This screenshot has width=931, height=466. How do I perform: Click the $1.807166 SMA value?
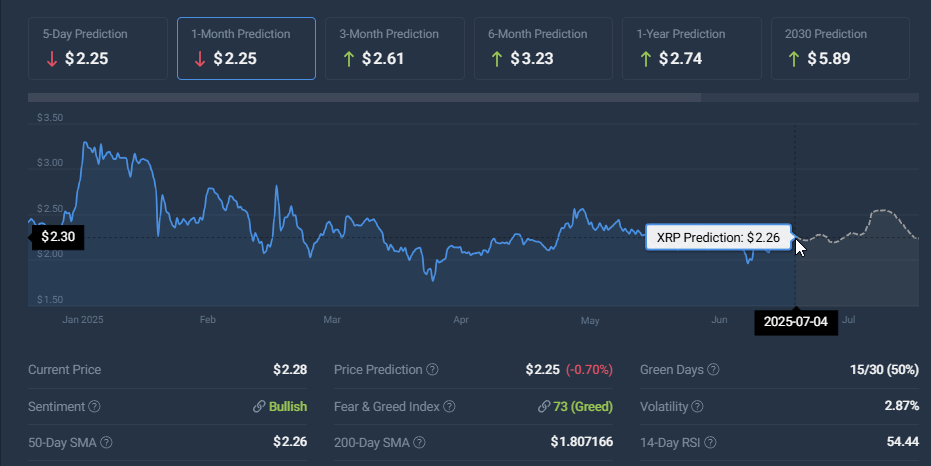click(582, 442)
